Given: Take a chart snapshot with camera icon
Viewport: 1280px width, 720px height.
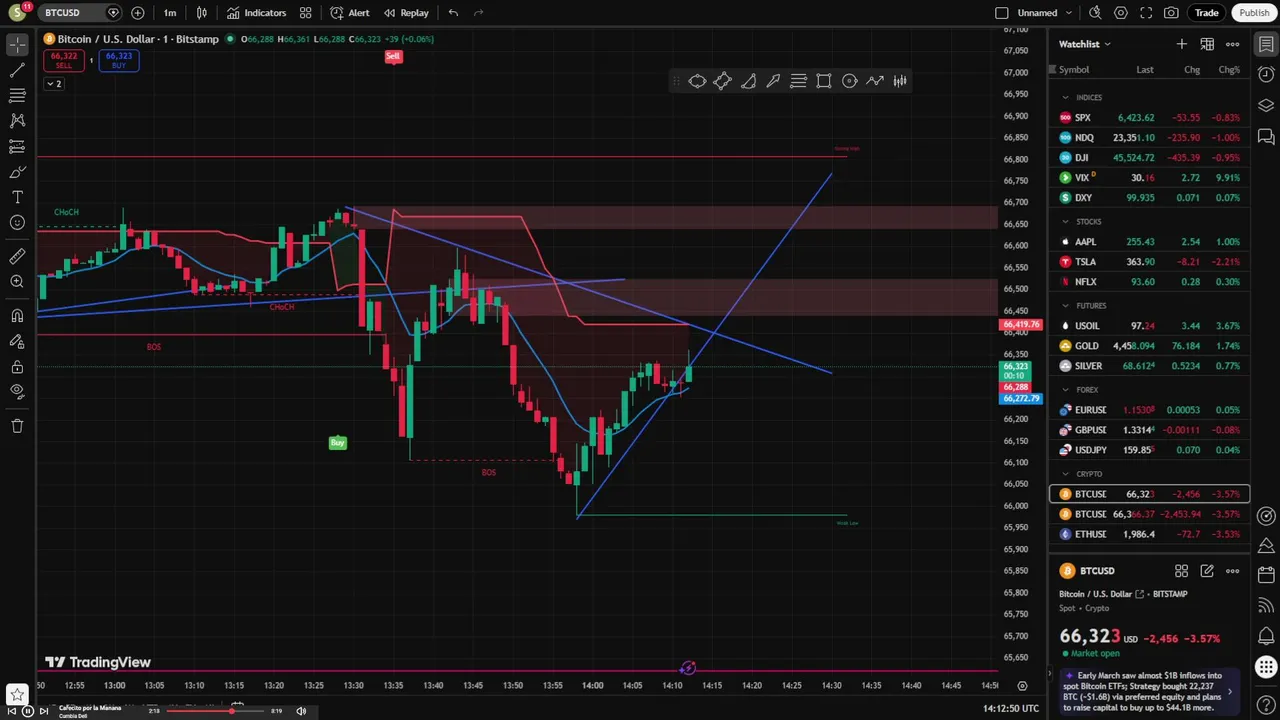Looking at the screenshot, I should [1171, 13].
